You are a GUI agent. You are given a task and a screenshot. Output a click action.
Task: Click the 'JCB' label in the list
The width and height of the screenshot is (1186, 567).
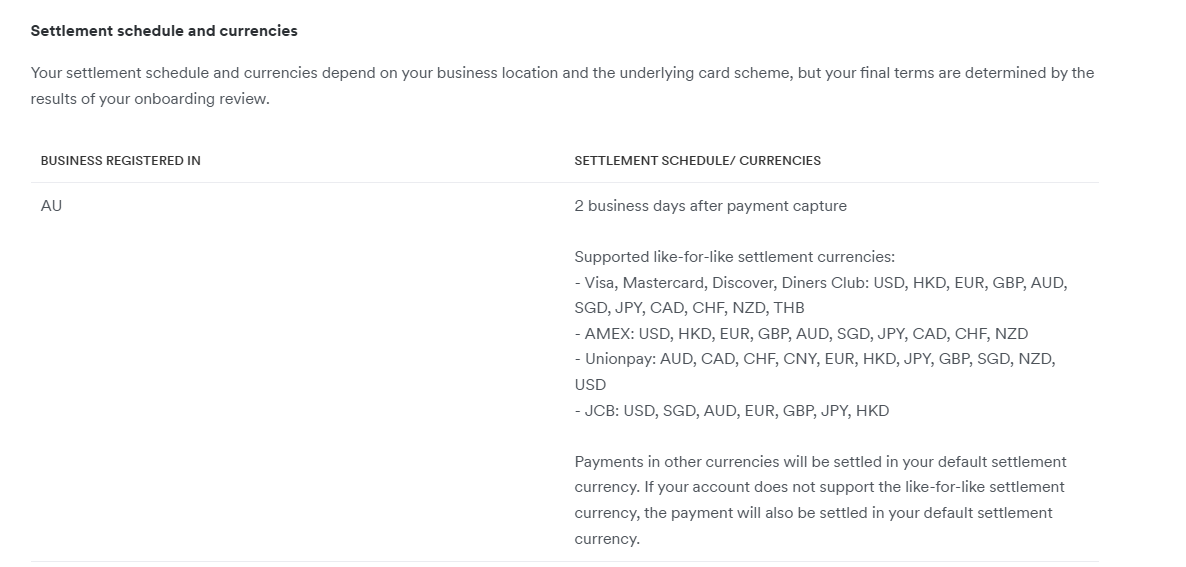pos(598,410)
